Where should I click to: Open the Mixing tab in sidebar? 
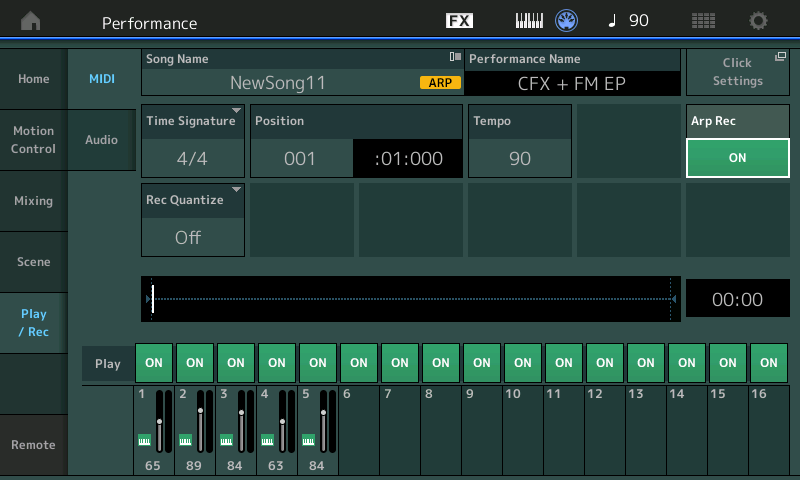34,201
